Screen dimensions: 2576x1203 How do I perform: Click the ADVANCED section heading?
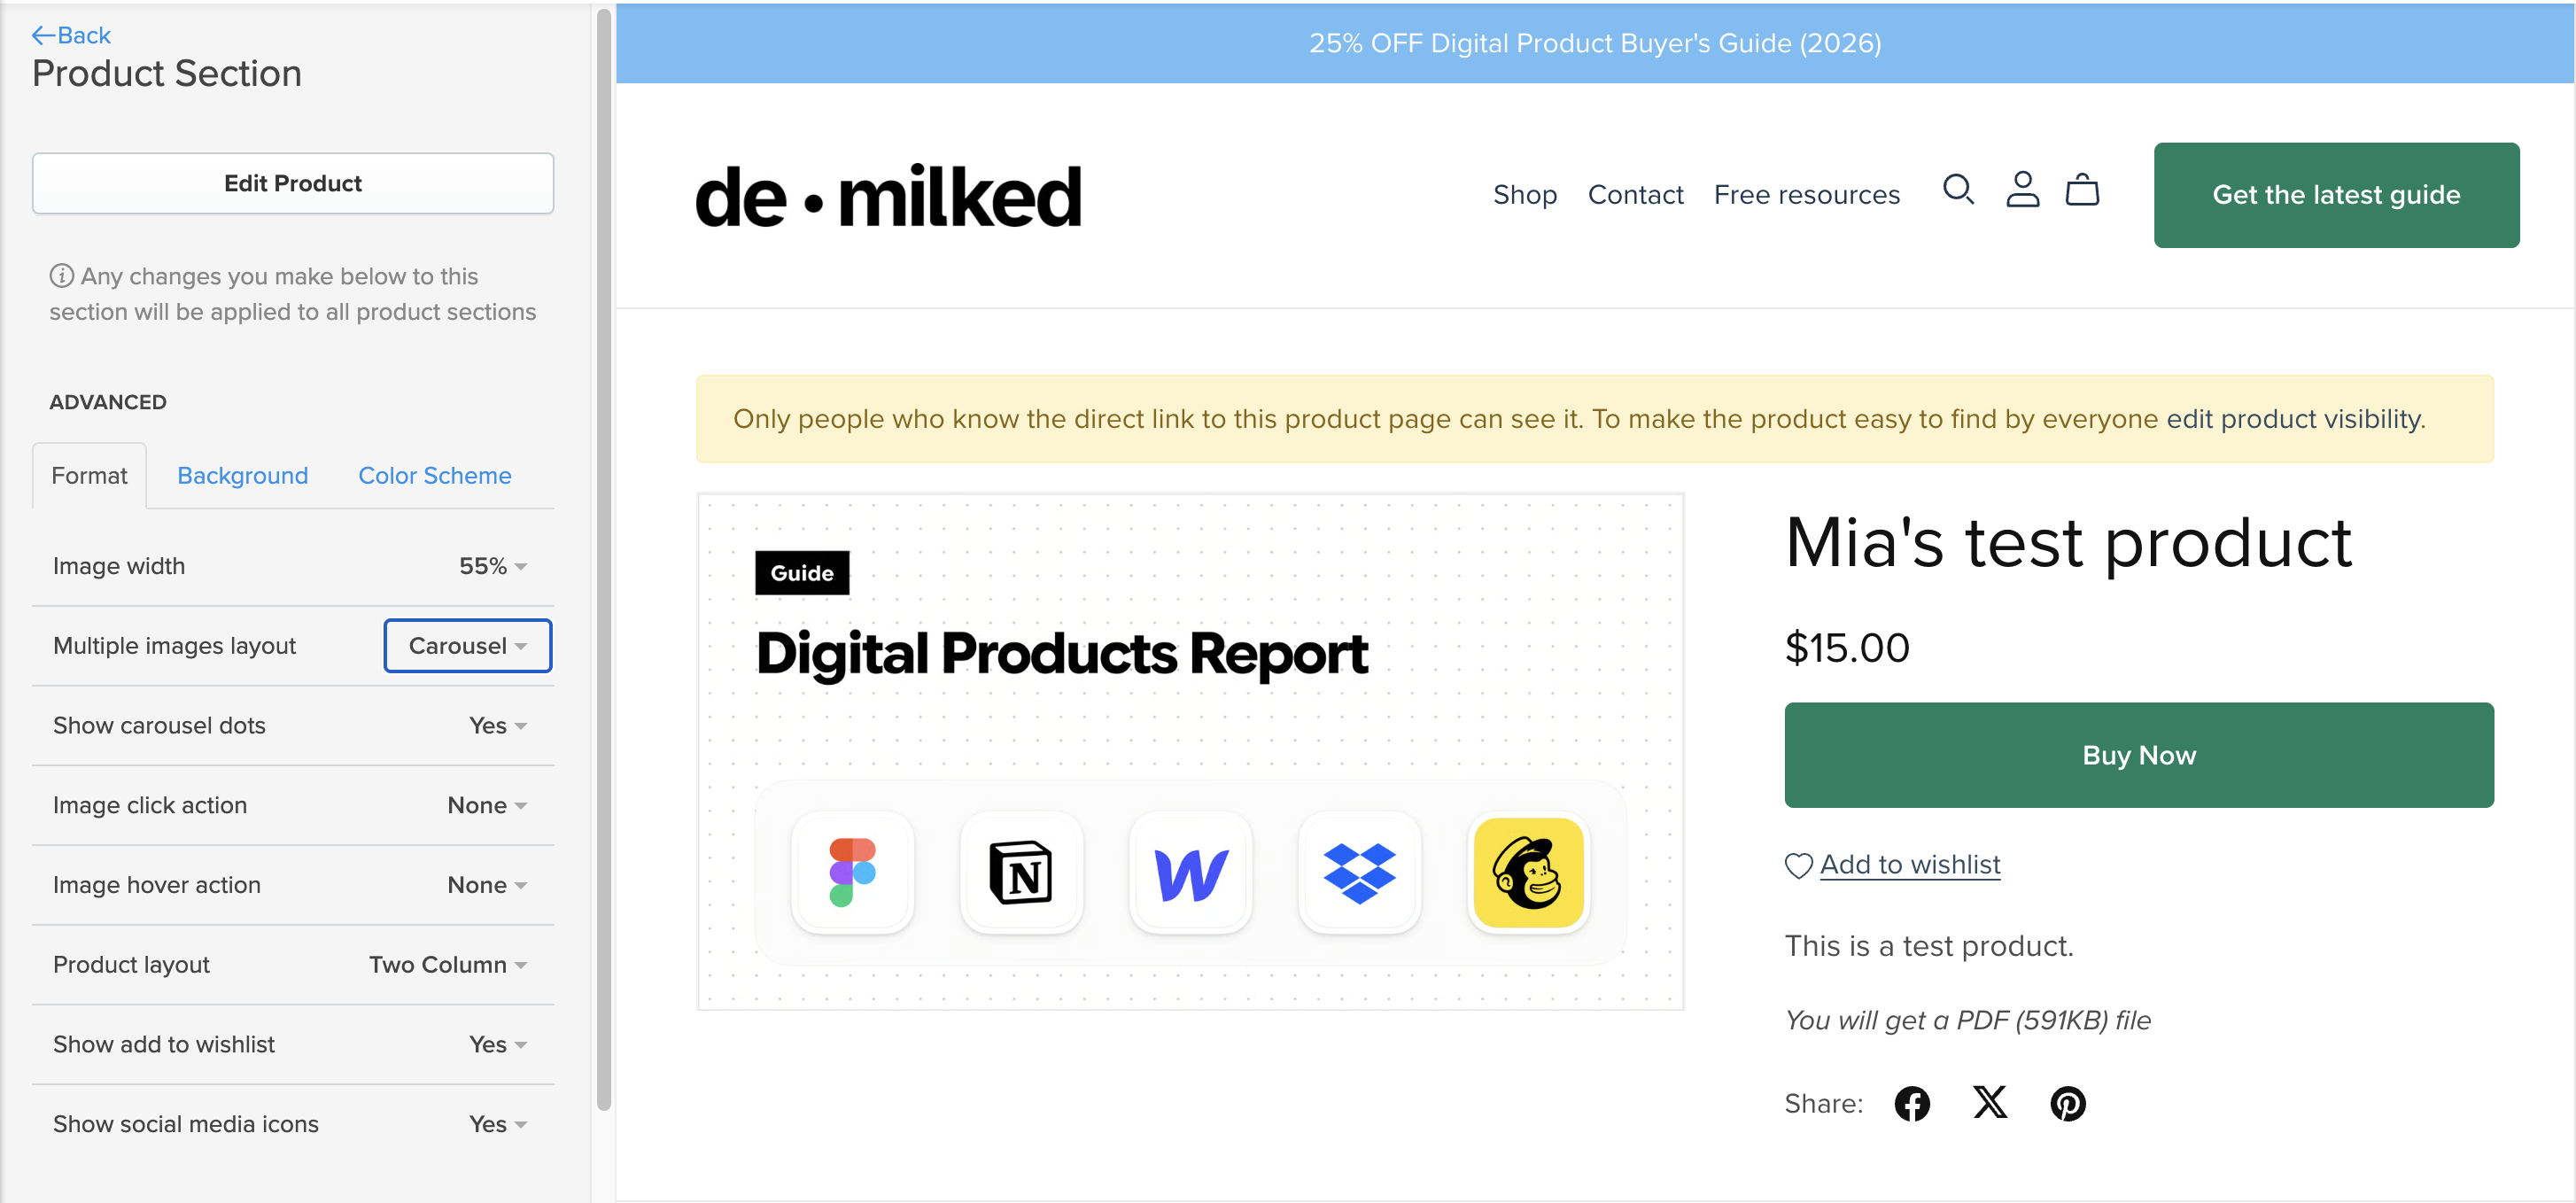(x=108, y=402)
